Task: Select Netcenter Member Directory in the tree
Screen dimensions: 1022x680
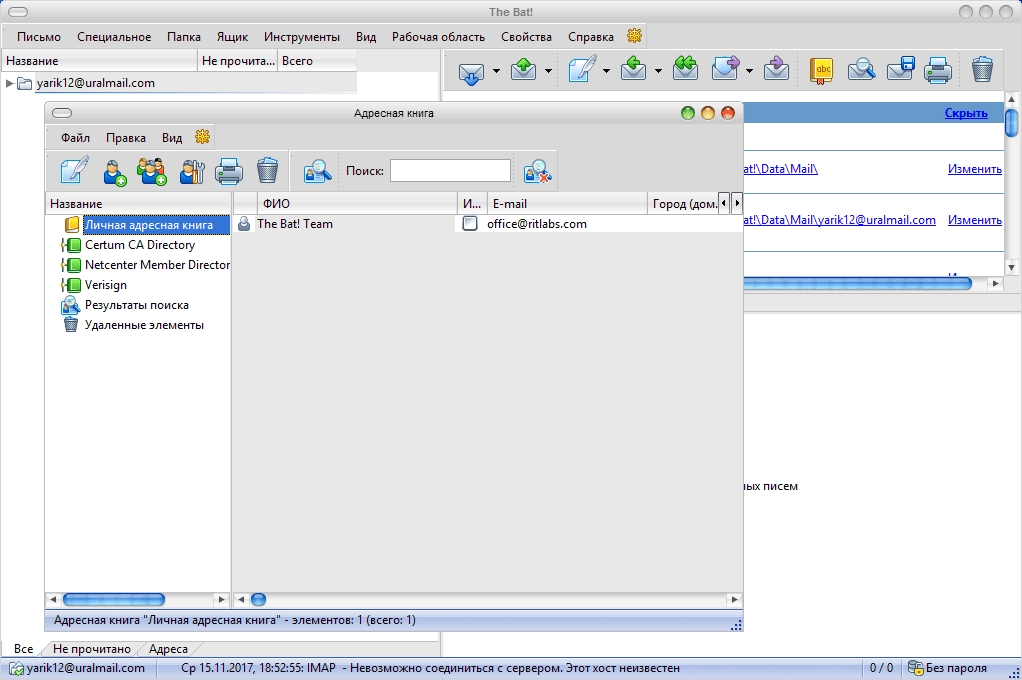Action: click(157, 265)
